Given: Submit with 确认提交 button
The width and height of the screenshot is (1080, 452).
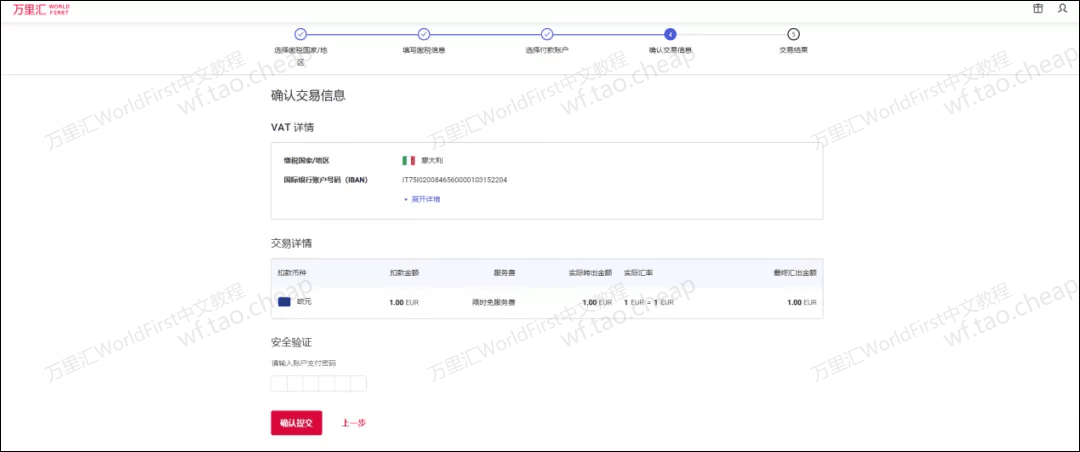Looking at the screenshot, I should 296,423.
